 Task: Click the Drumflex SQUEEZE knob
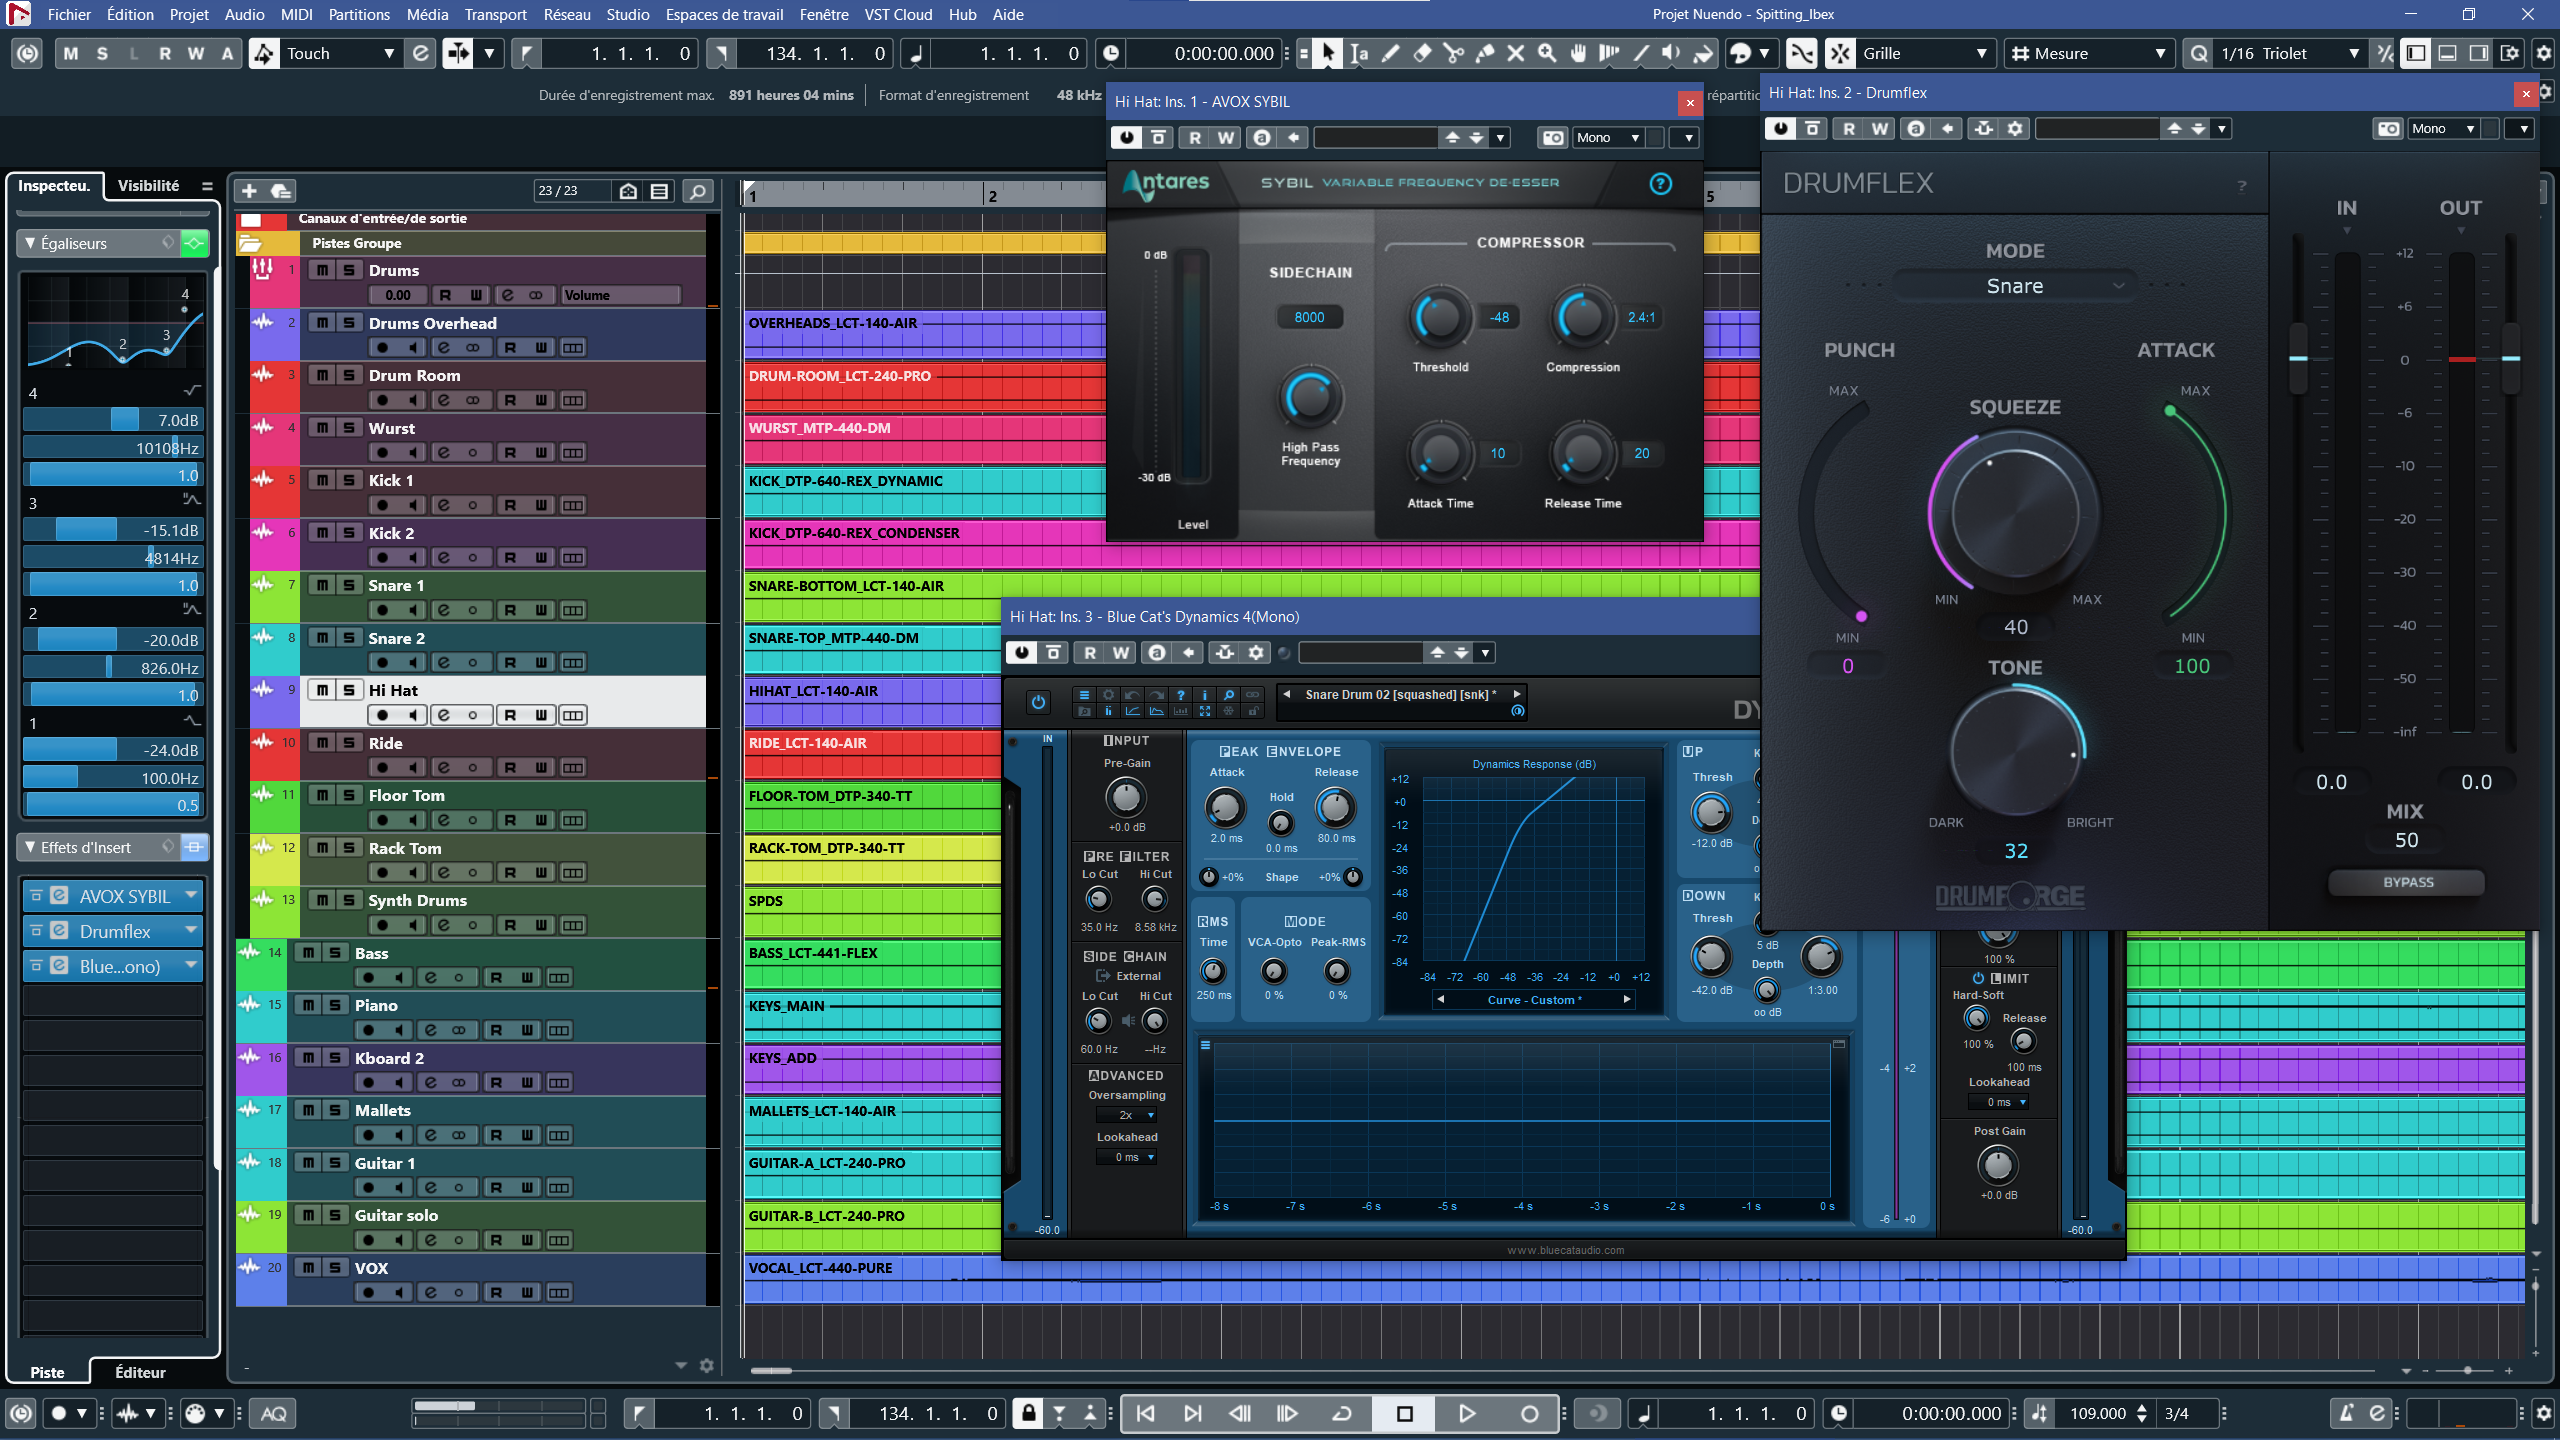point(2015,511)
